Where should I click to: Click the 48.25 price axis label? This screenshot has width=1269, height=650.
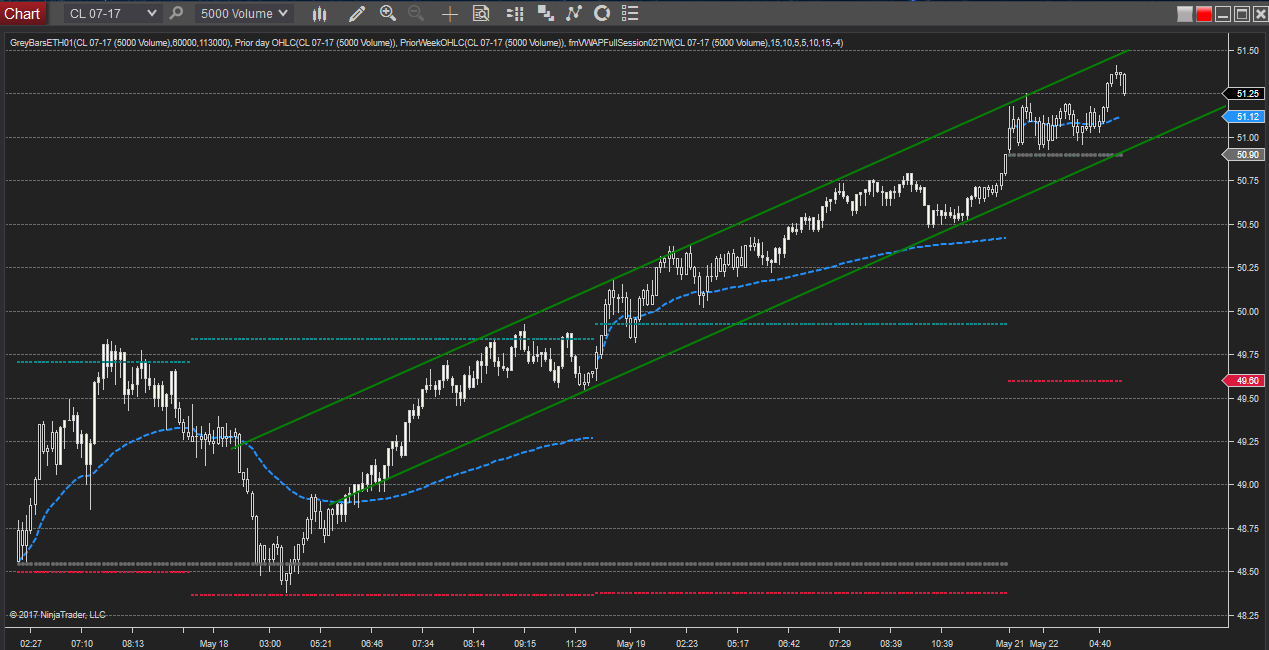(1247, 615)
